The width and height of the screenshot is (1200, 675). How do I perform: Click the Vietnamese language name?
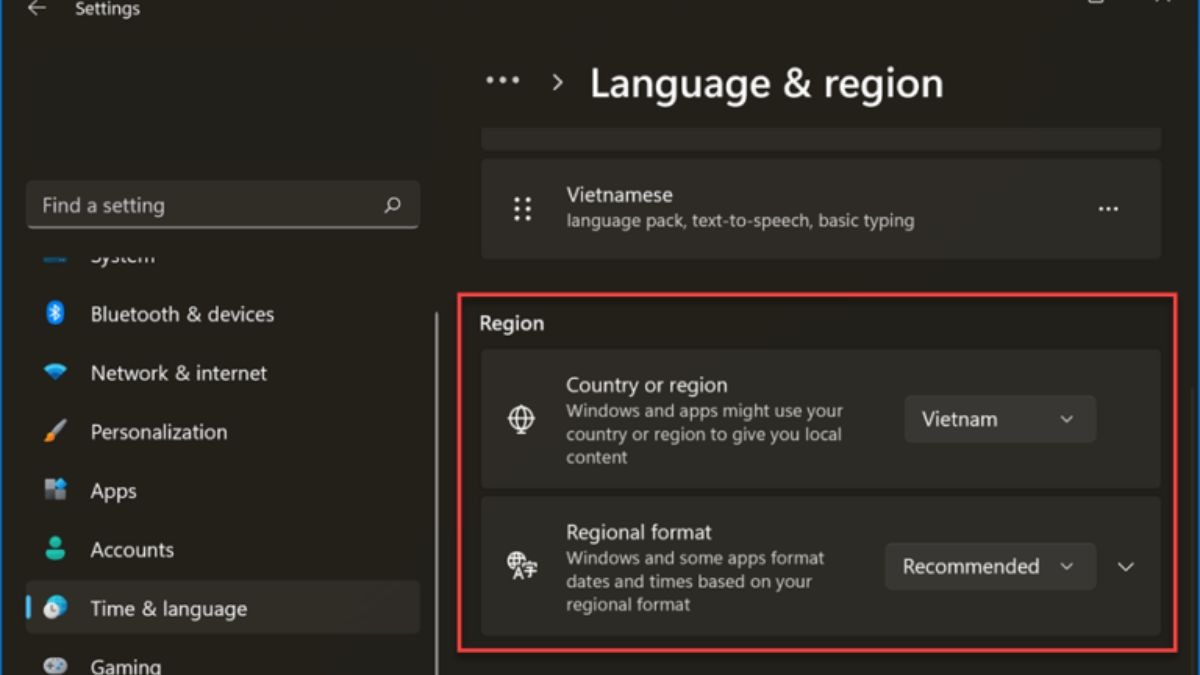(x=619, y=195)
